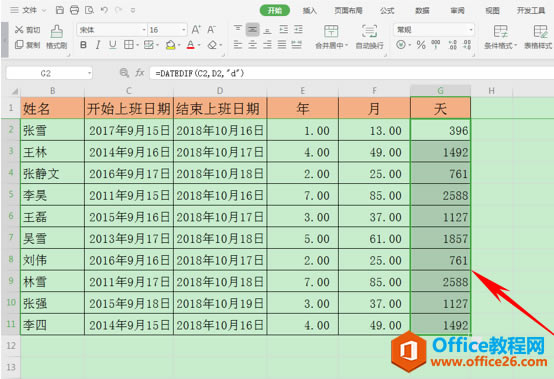Click the formula bar with DATEDIF formula
This screenshot has height=379, width=554.
tap(352, 73)
